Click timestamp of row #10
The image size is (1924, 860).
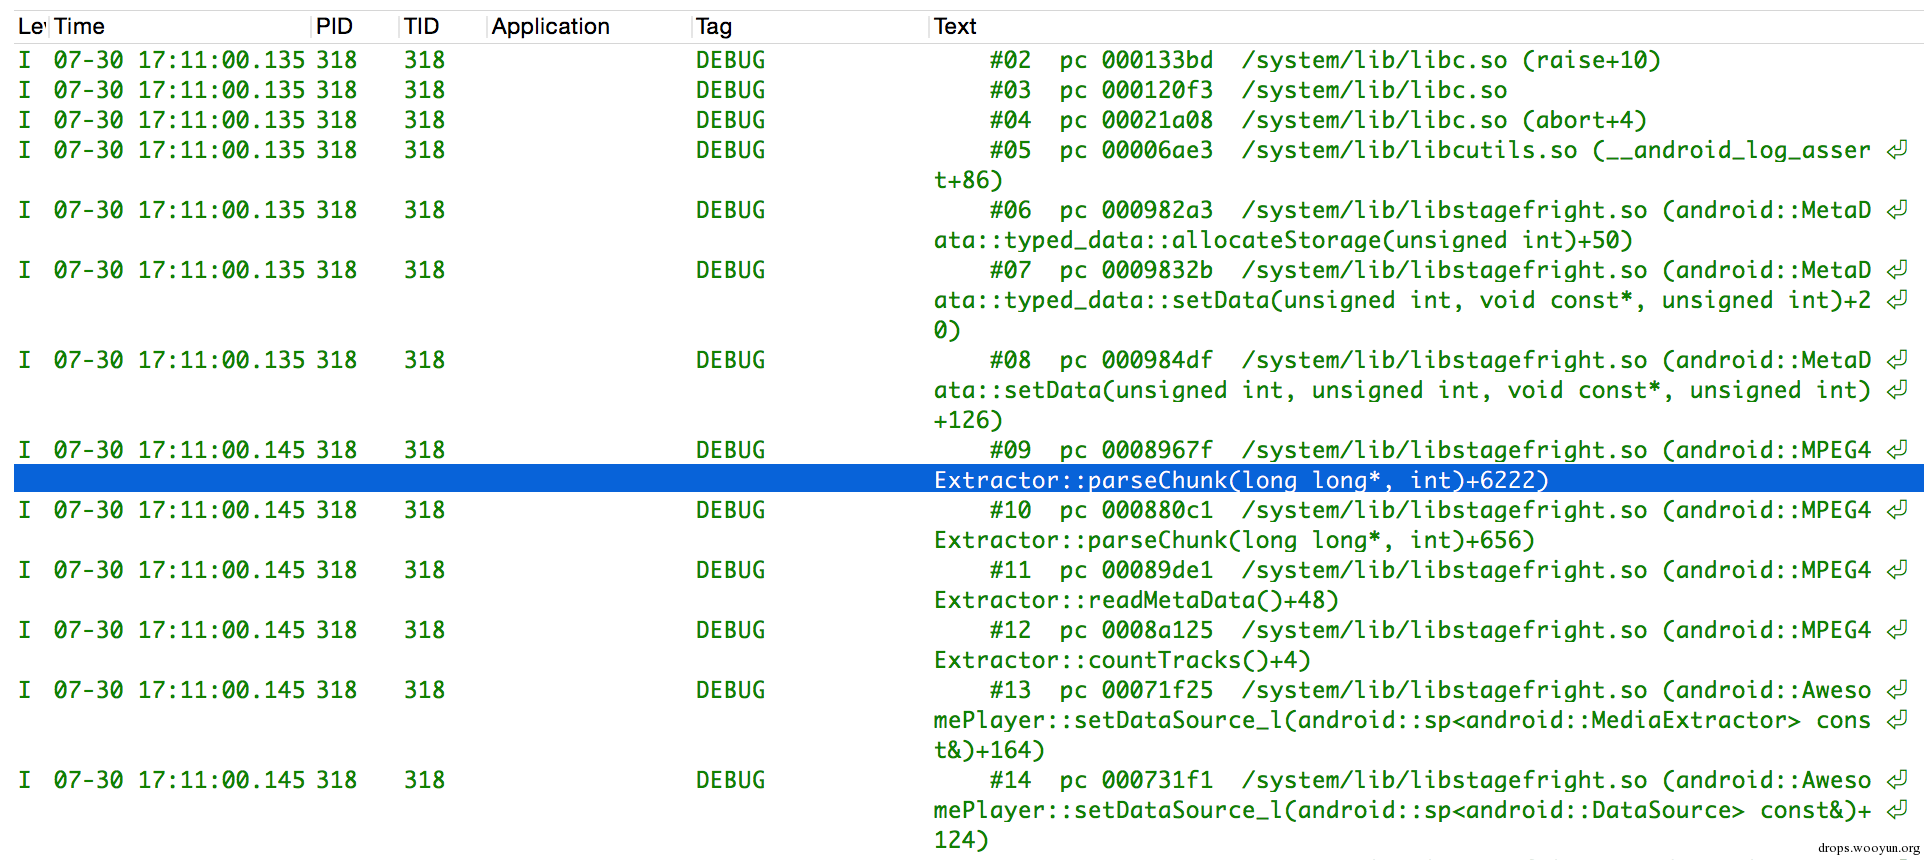click(179, 510)
